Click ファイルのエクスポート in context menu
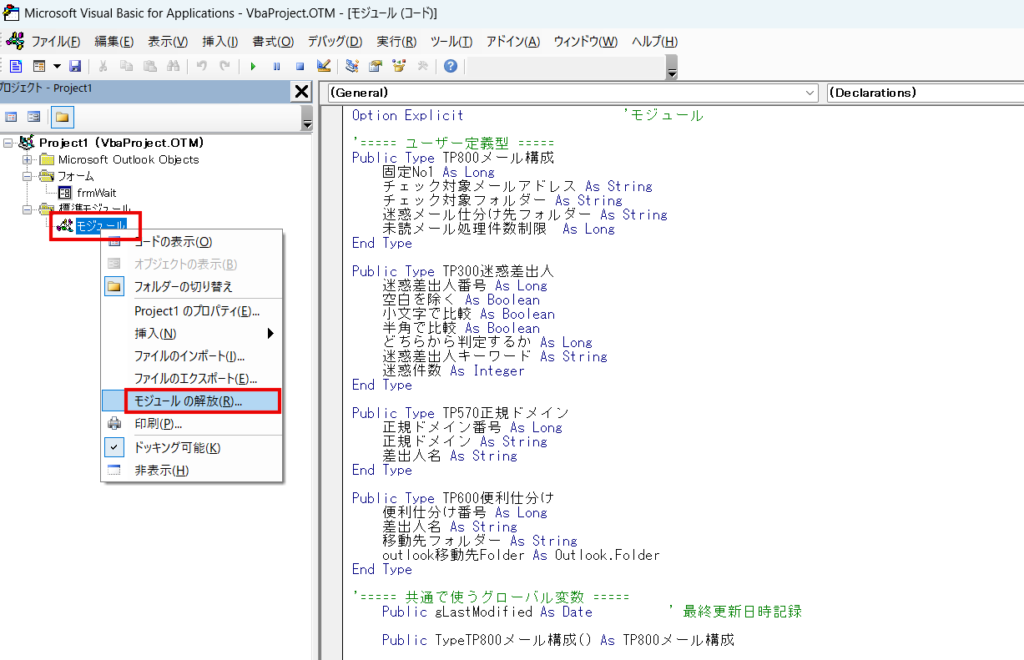Image resolution: width=1024 pixels, height=660 pixels. click(x=195, y=378)
